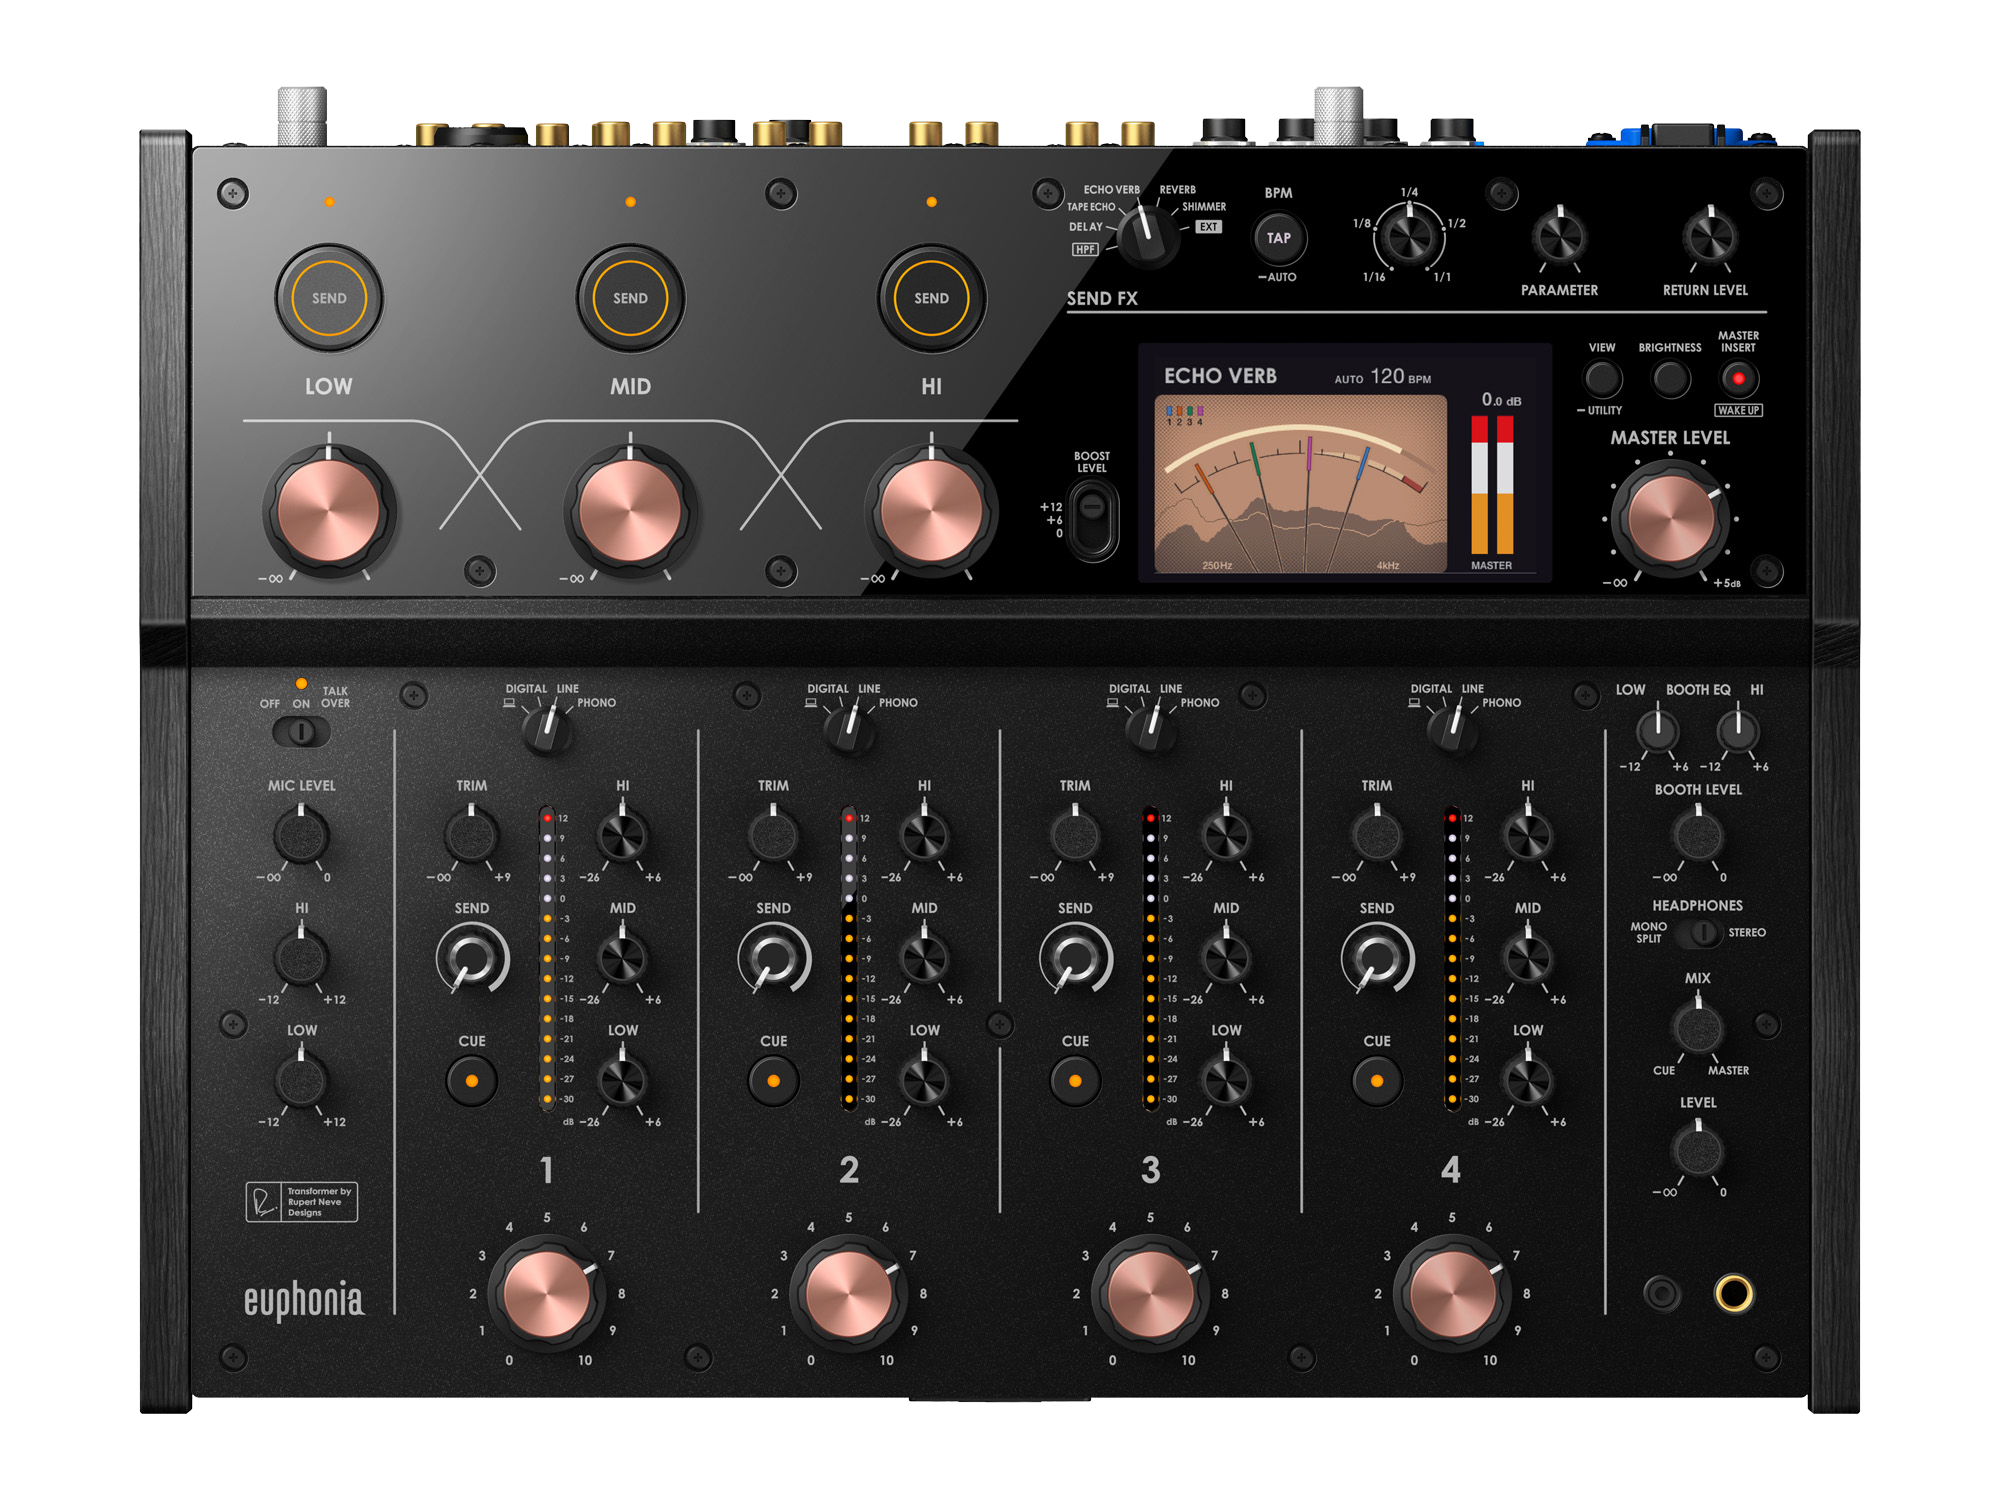The image size is (2000, 1500).
Task: Tap the BPM TAP button
Action: coord(1278,238)
